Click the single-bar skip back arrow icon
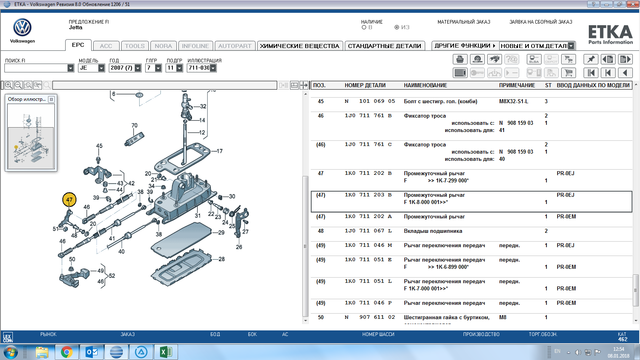The width and height of the screenshot is (640, 360). pyautogui.click(x=608, y=73)
